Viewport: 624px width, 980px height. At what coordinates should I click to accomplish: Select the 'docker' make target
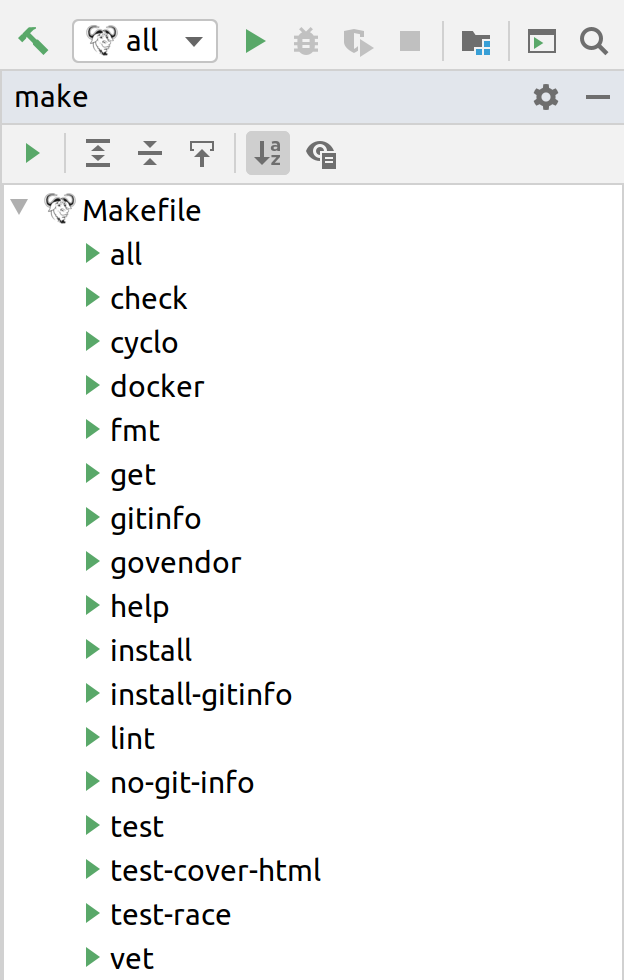pyautogui.click(x=157, y=386)
